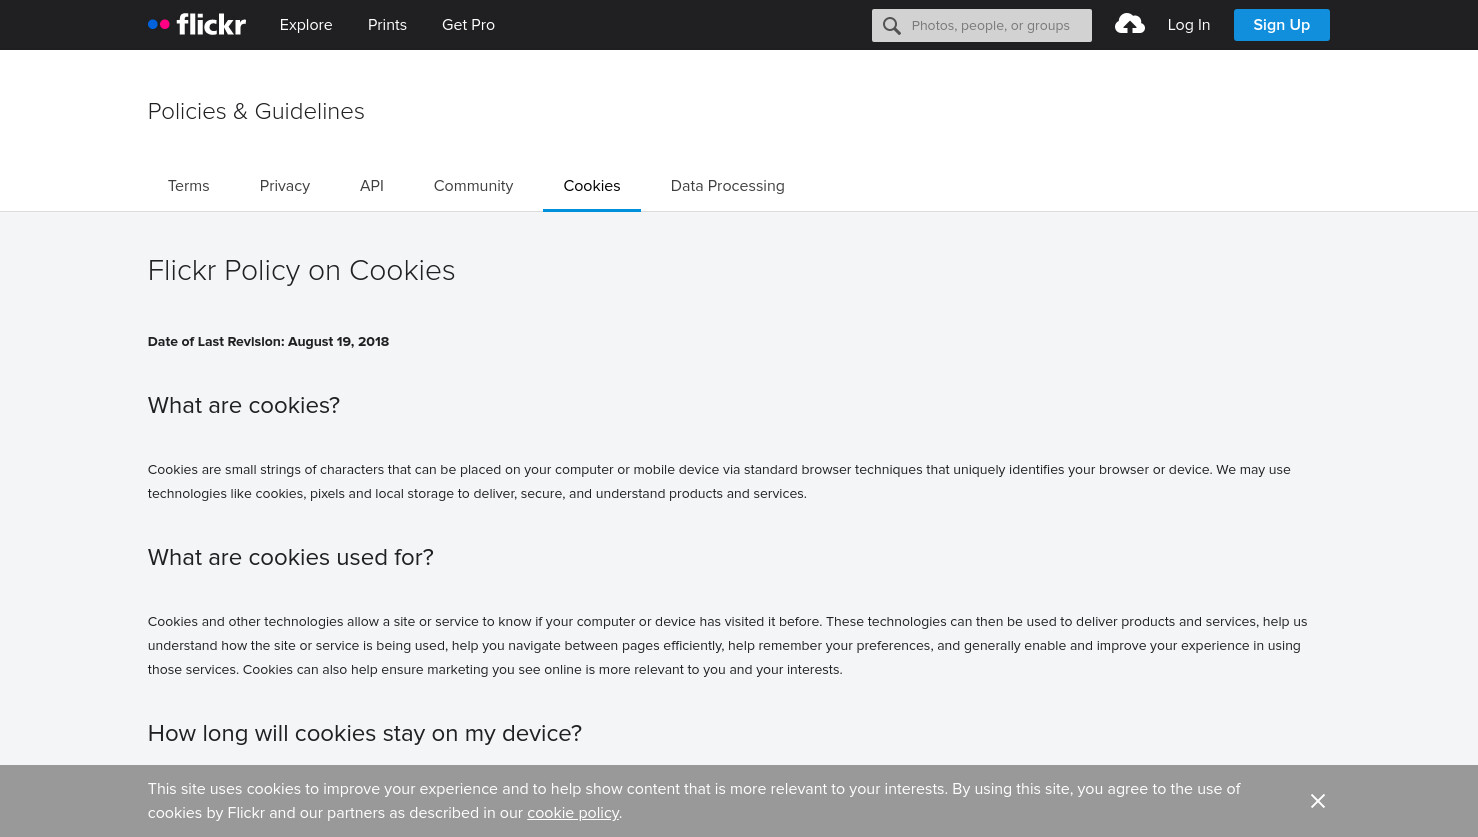
Task: Switch to the Data Processing tab
Action: [x=728, y=186]
